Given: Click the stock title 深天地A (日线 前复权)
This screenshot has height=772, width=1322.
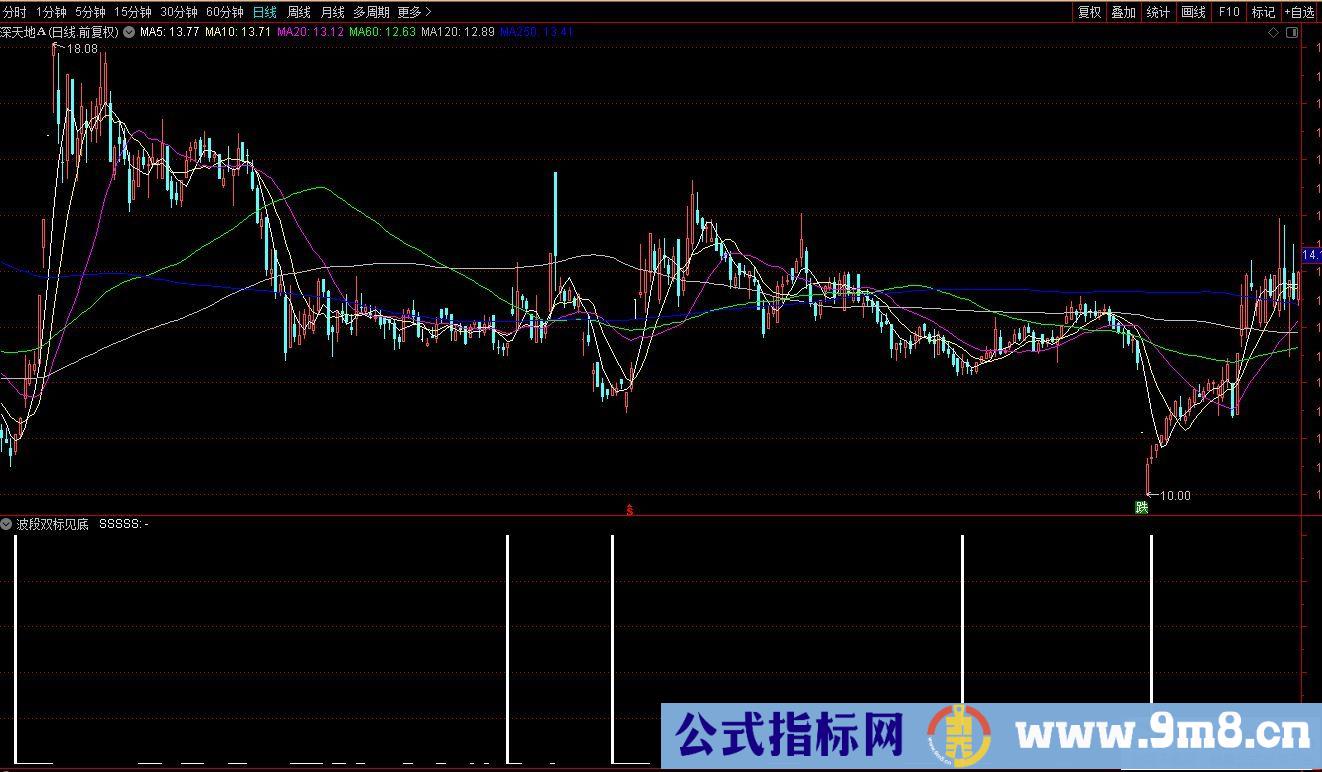Looking at the screenshot, I should [x=60, y=32].
